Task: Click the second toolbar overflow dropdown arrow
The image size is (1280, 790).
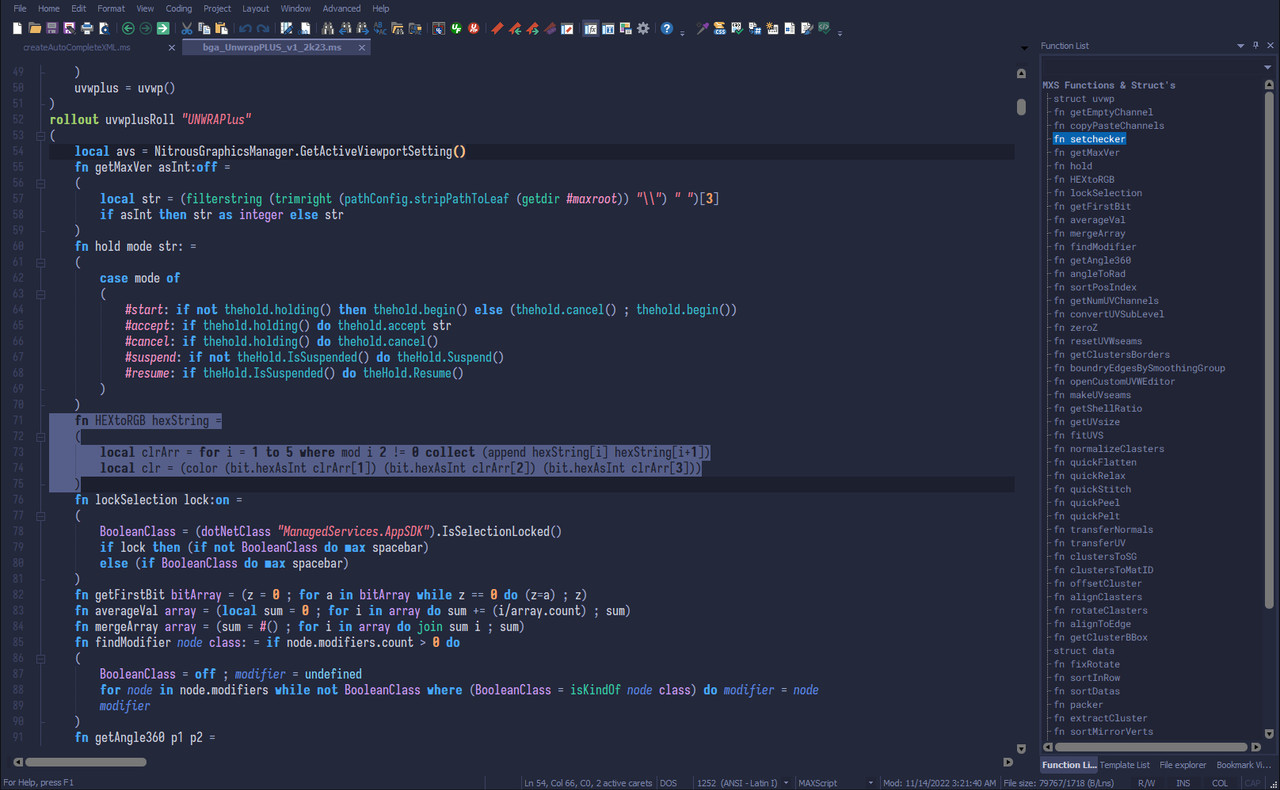Action: [x=839, y=33]
